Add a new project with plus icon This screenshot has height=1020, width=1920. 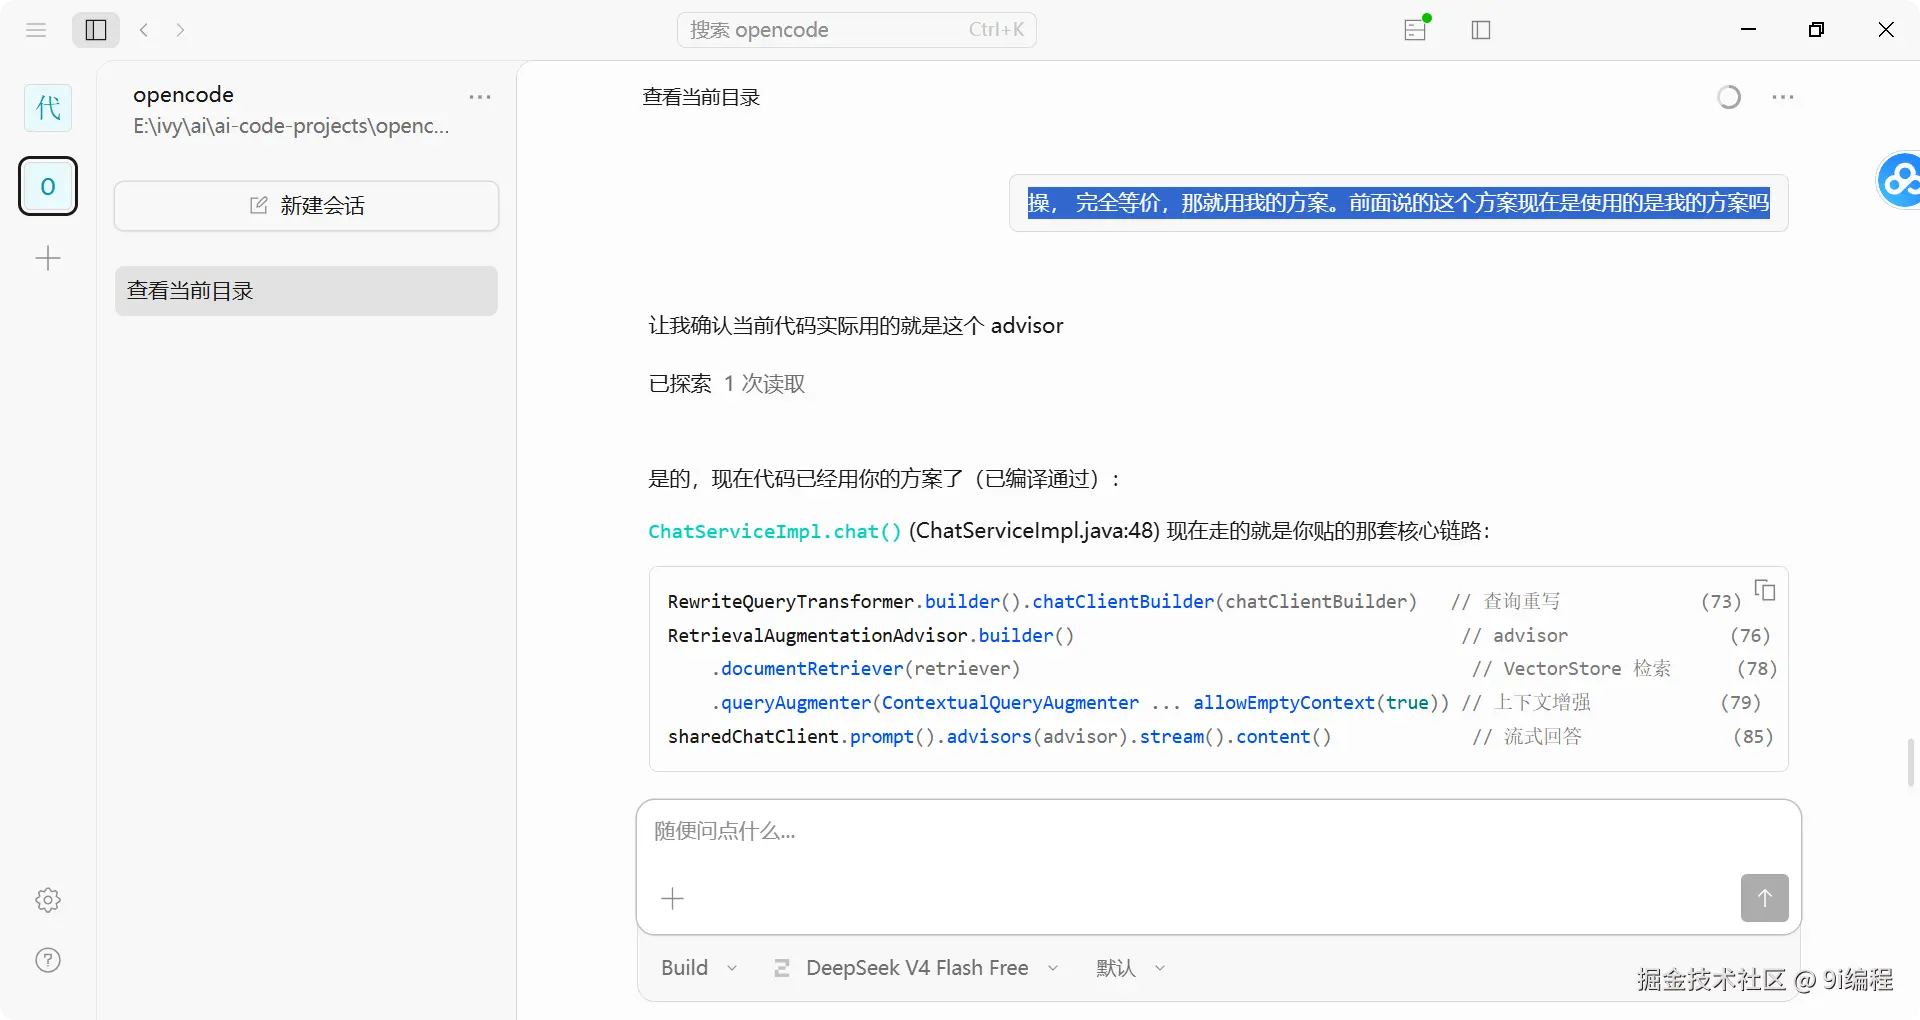(48, 259)
